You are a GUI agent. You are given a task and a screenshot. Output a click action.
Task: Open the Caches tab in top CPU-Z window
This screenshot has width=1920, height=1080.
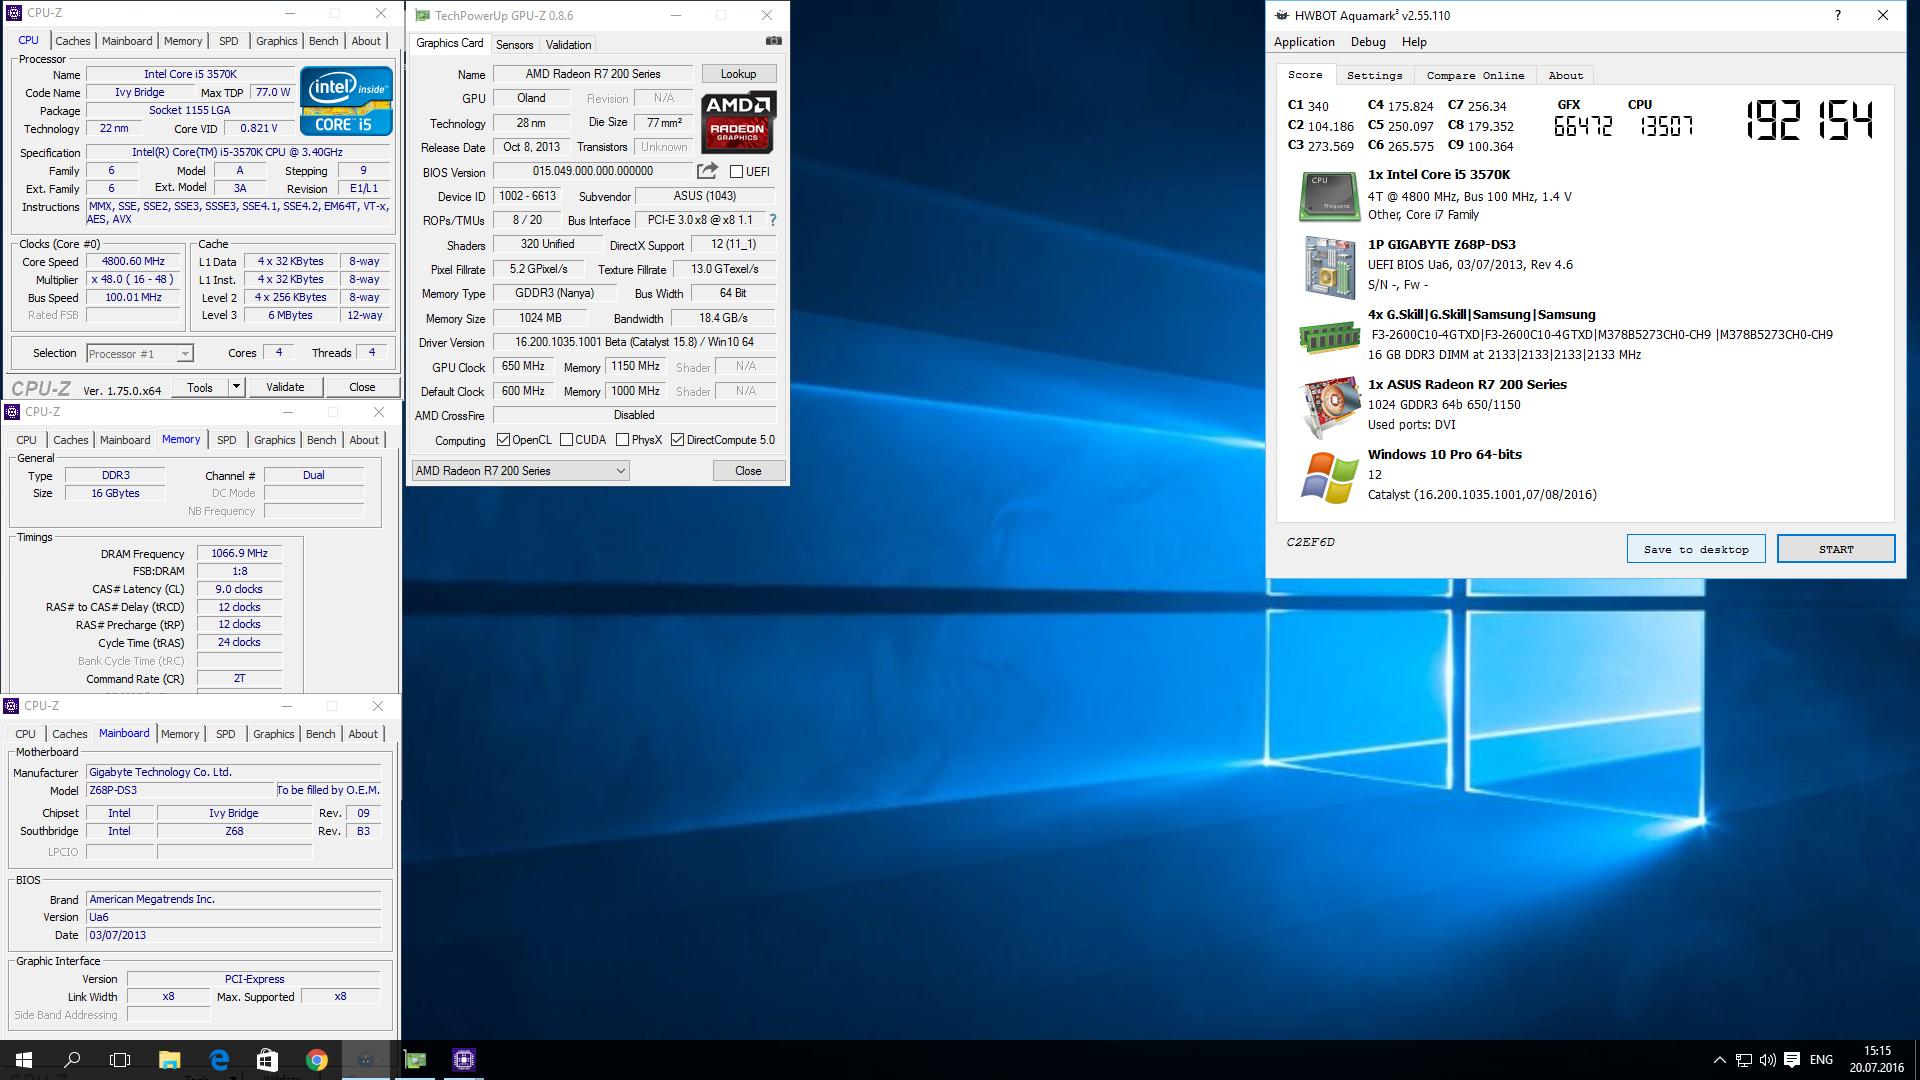73,41
